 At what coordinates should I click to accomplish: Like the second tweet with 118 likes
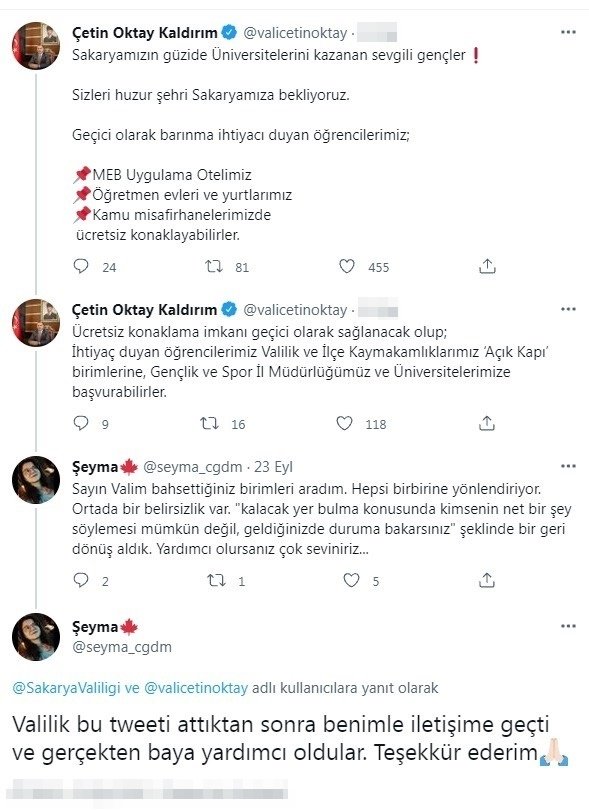[x=345, y=424]
